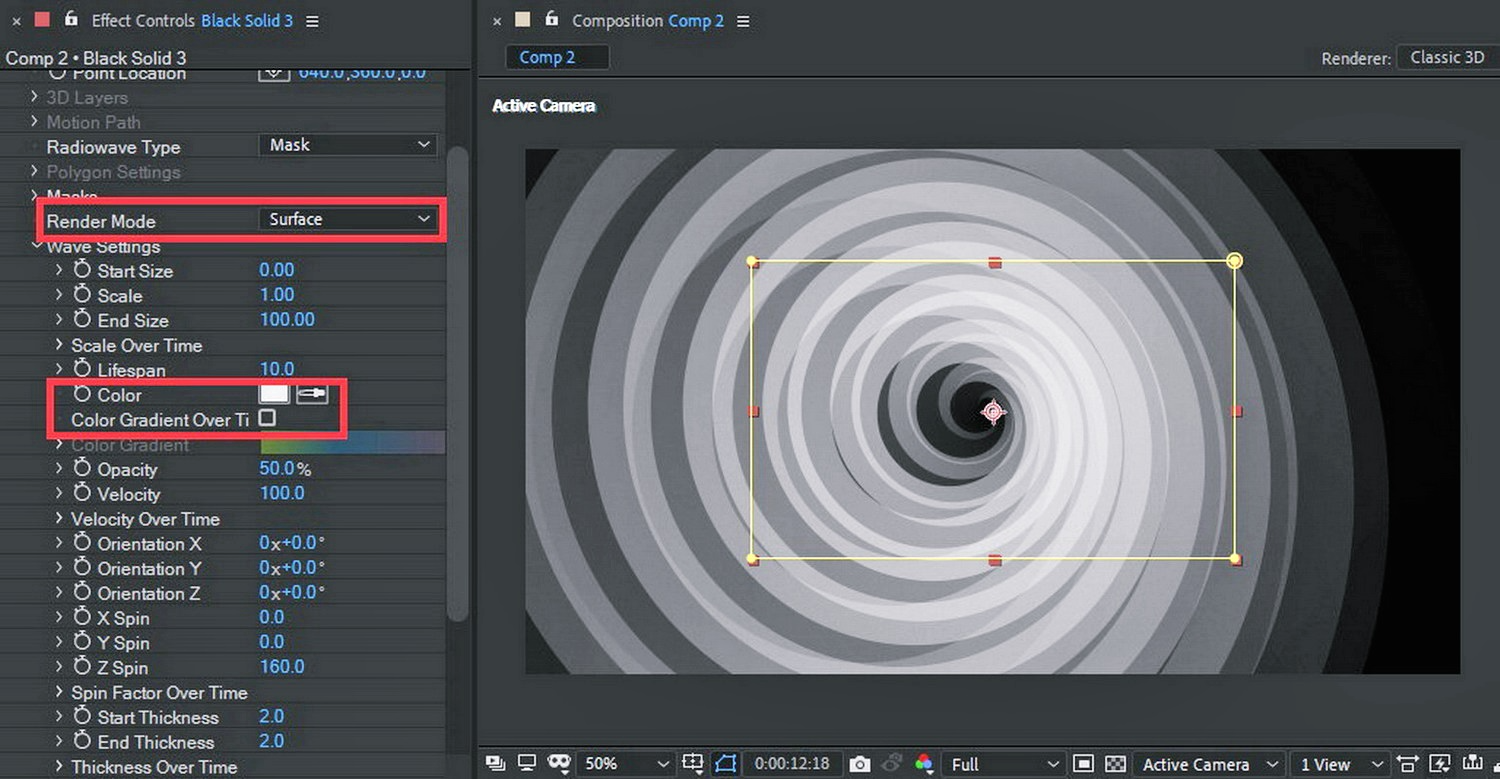Expand the Velocity Over Time graph

[60, 518]
